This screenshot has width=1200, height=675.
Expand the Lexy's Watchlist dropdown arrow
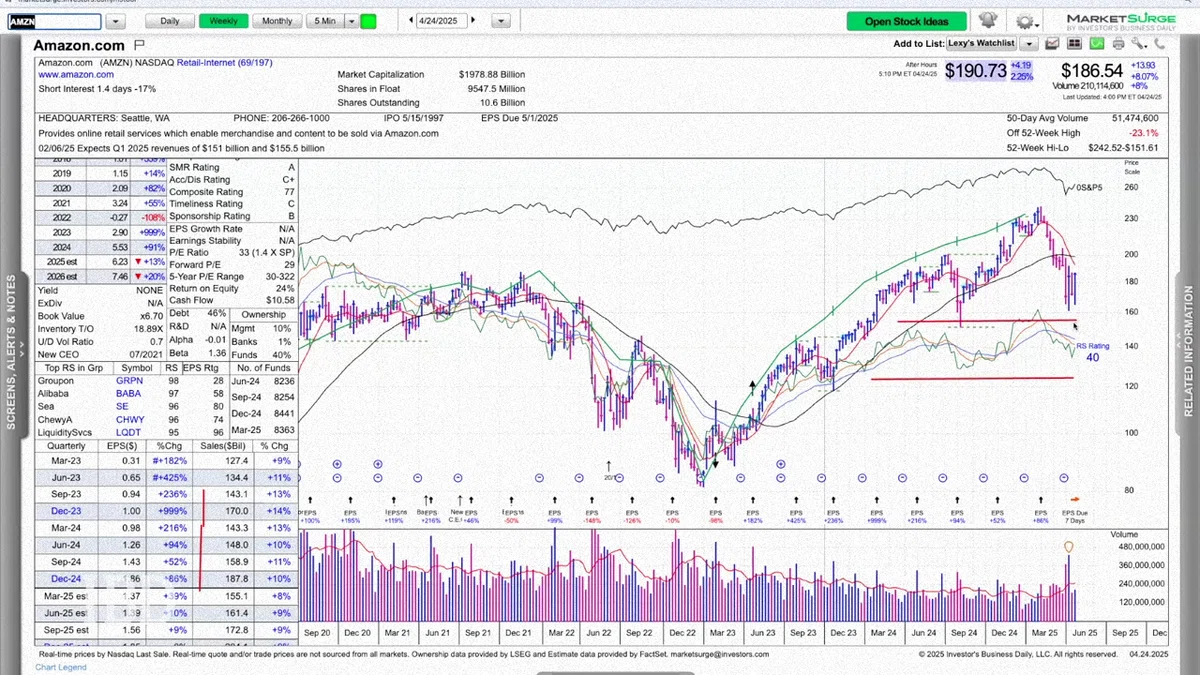(x=1029, y=44)
